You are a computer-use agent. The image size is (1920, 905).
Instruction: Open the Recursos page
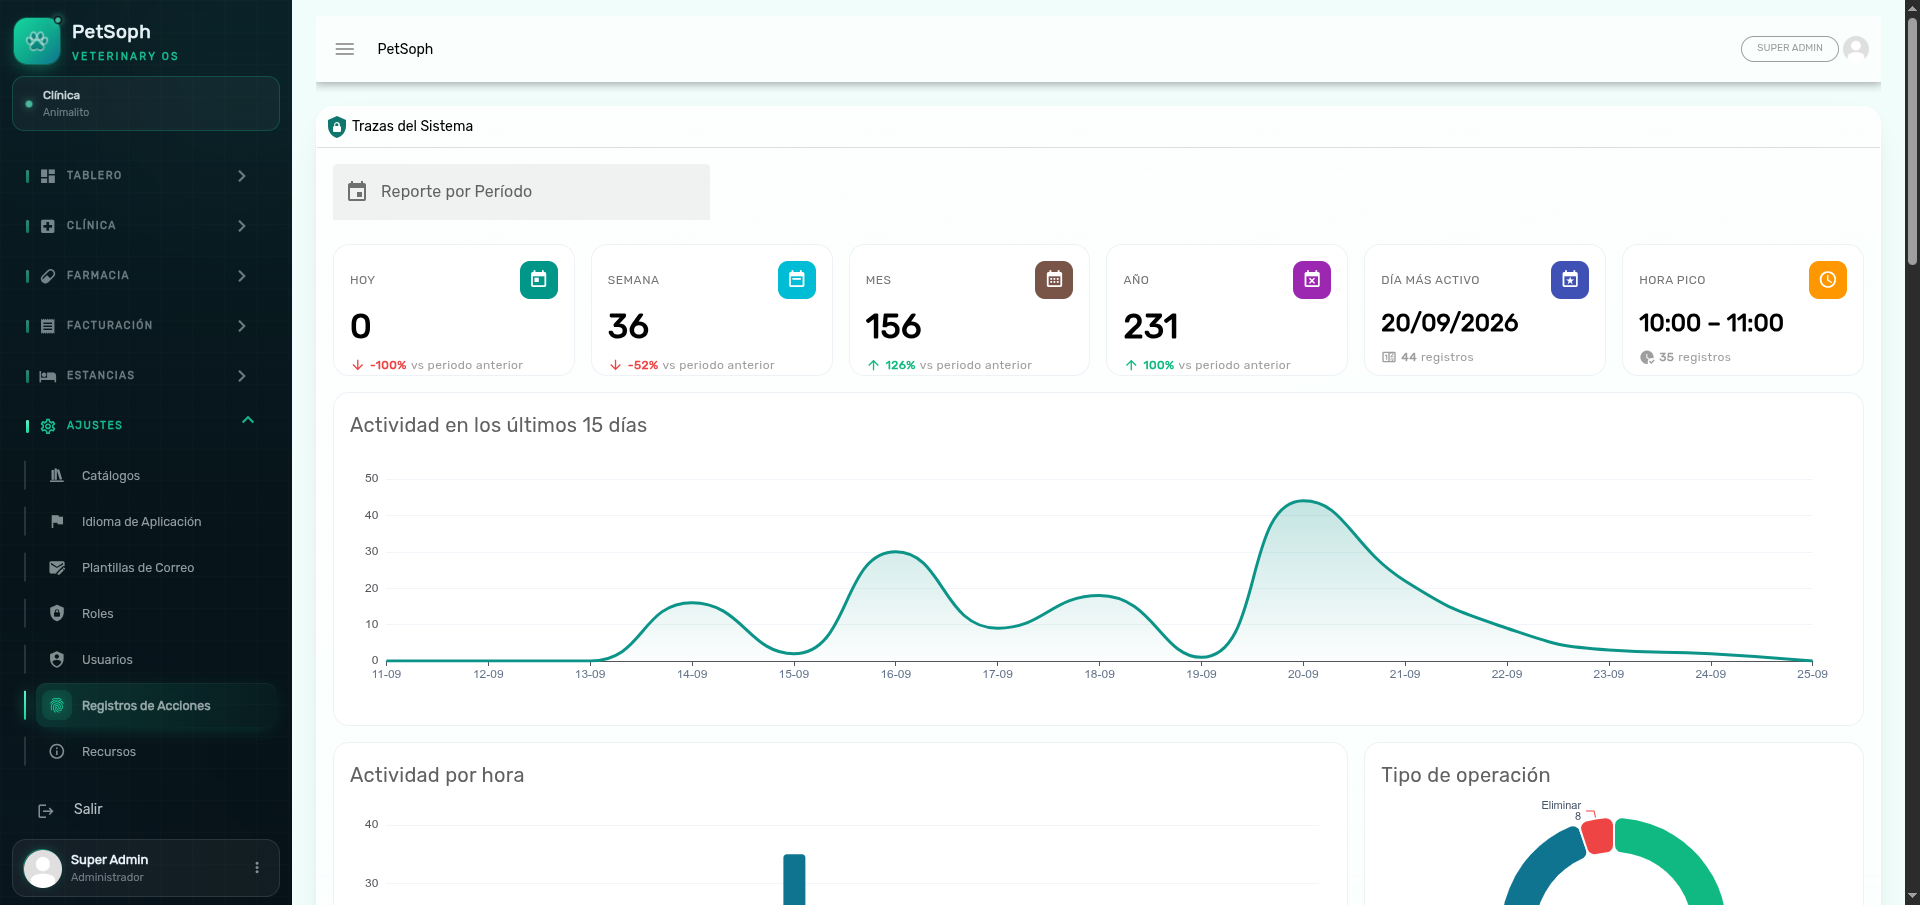[x=157, y=752]
